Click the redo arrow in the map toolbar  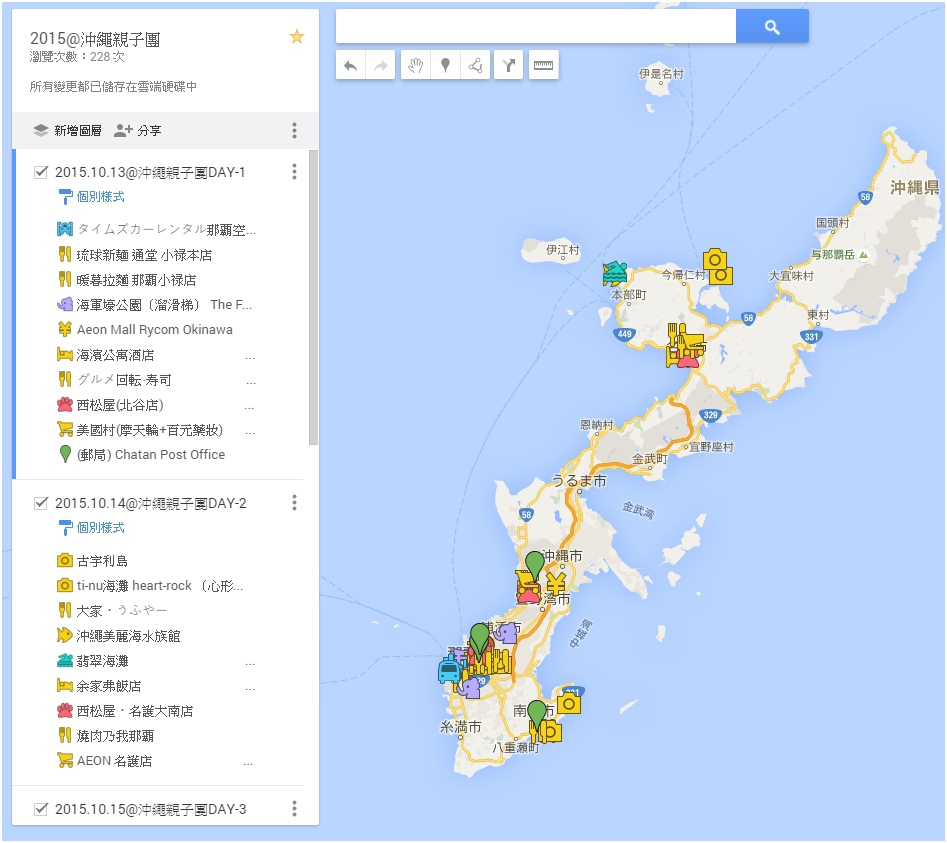tap(380, 65)
